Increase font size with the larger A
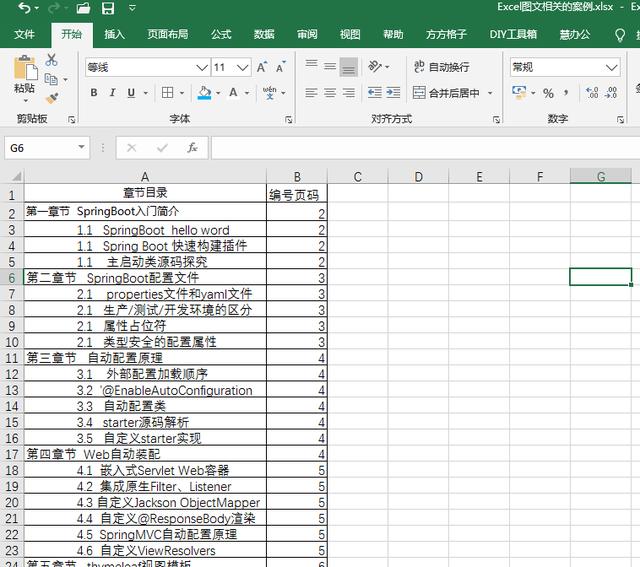This screenshot has height=567, width=640. pyautogui.click(x=262, y=67)
